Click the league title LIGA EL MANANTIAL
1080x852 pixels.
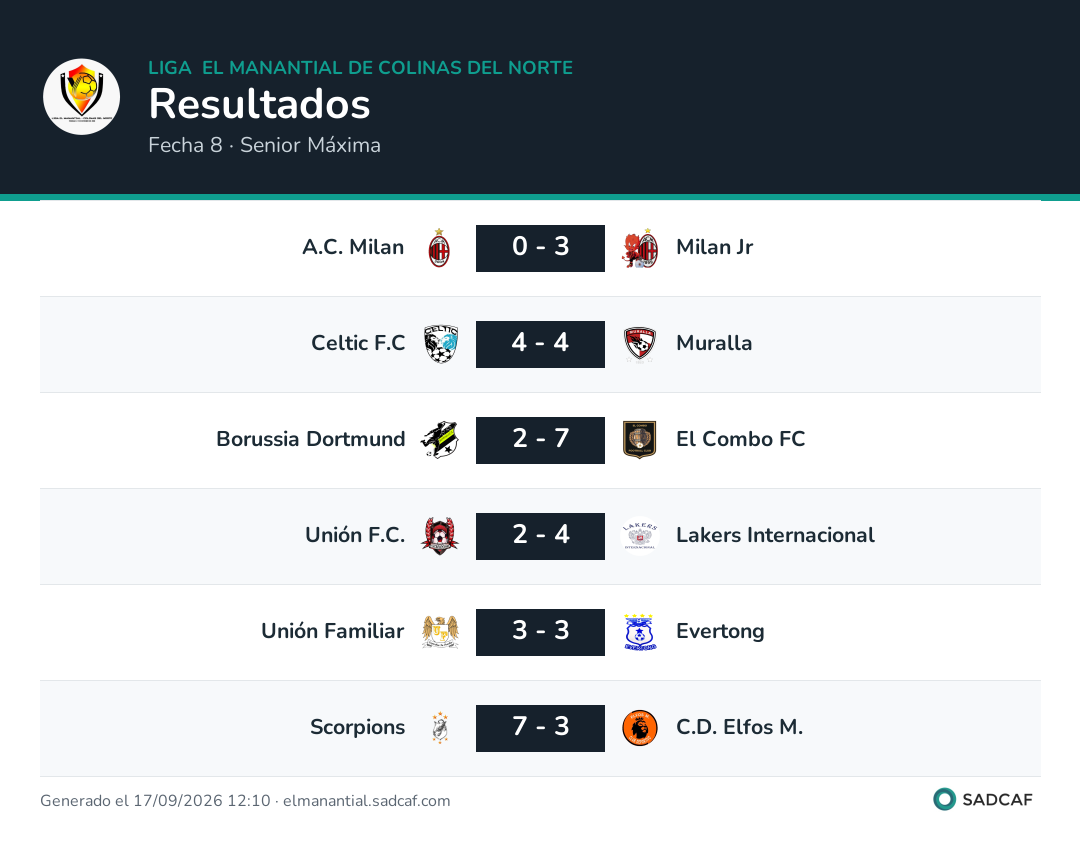pos(360,67)
